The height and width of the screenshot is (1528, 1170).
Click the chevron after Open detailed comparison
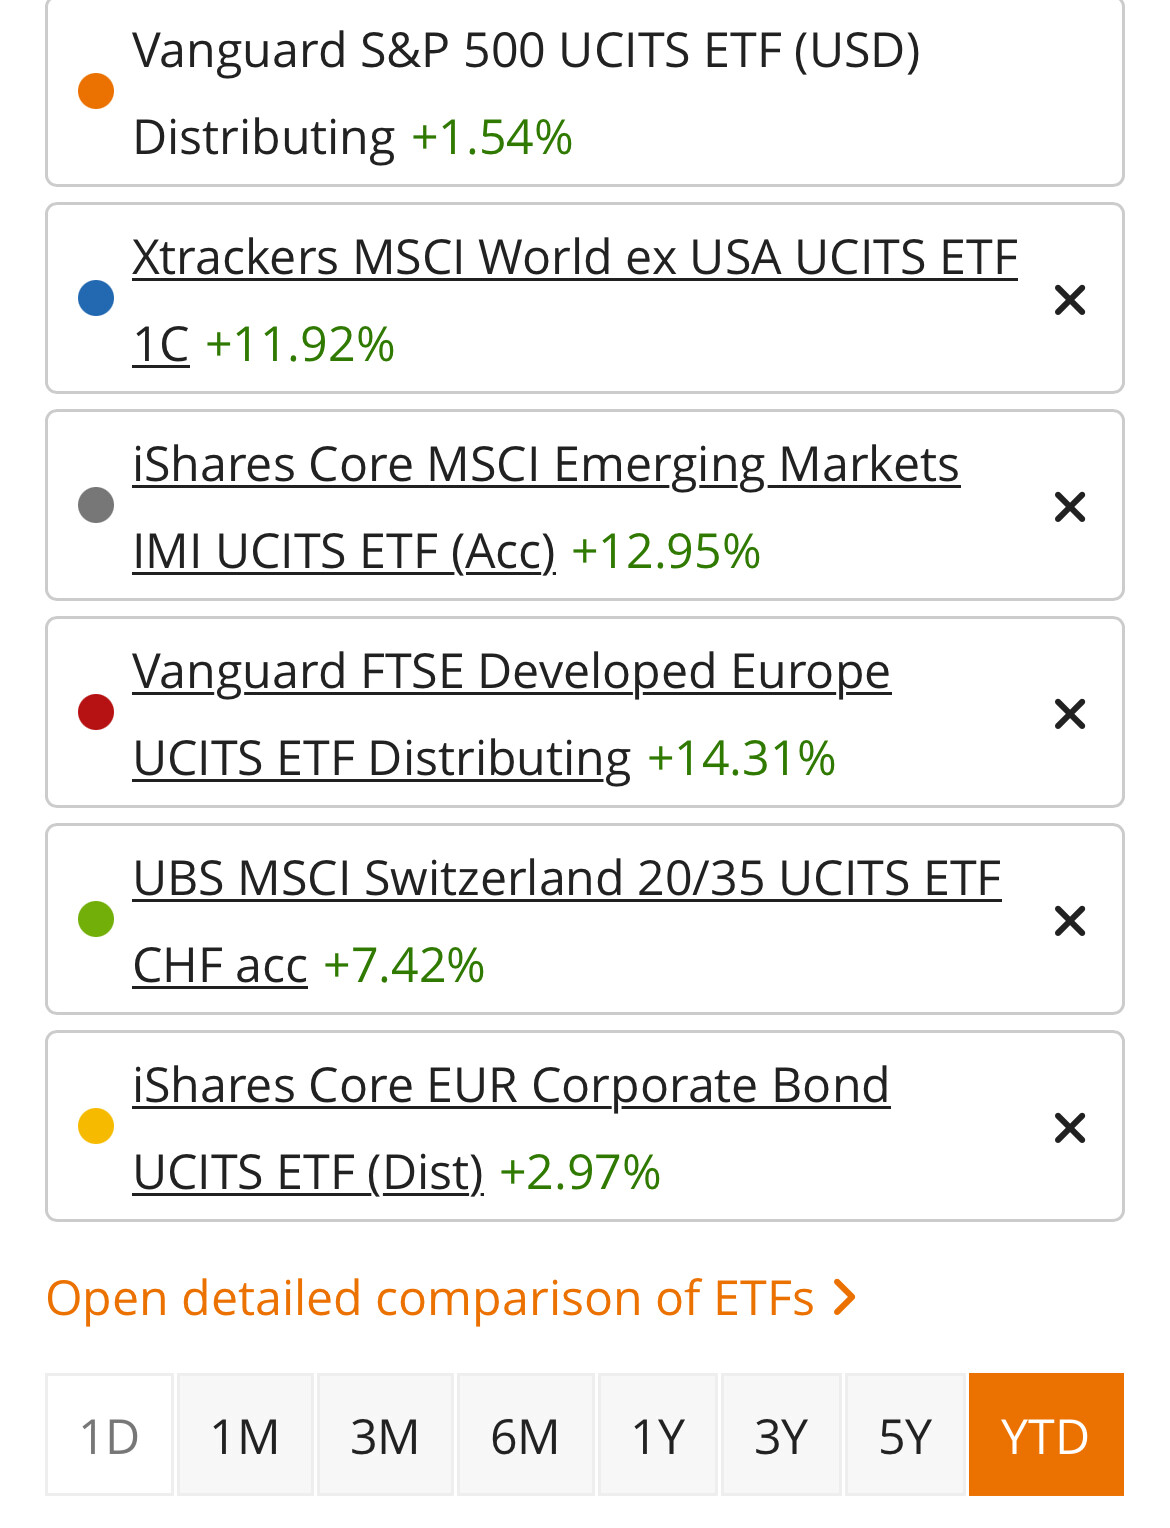(845, 1298)
